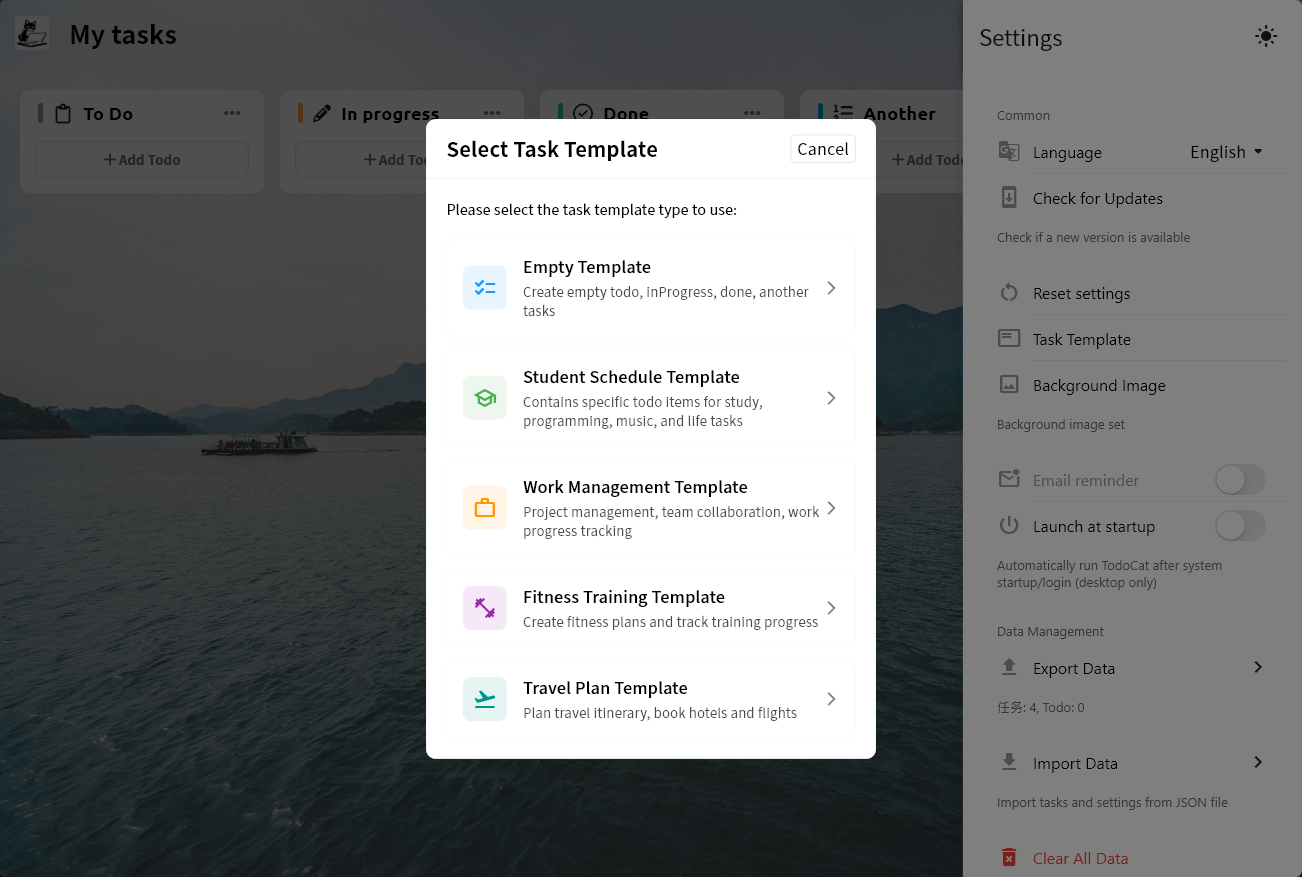Open Check for Updates in Settings
The width and height of the screenshot is (1302, 877).
coord(1098,198)
